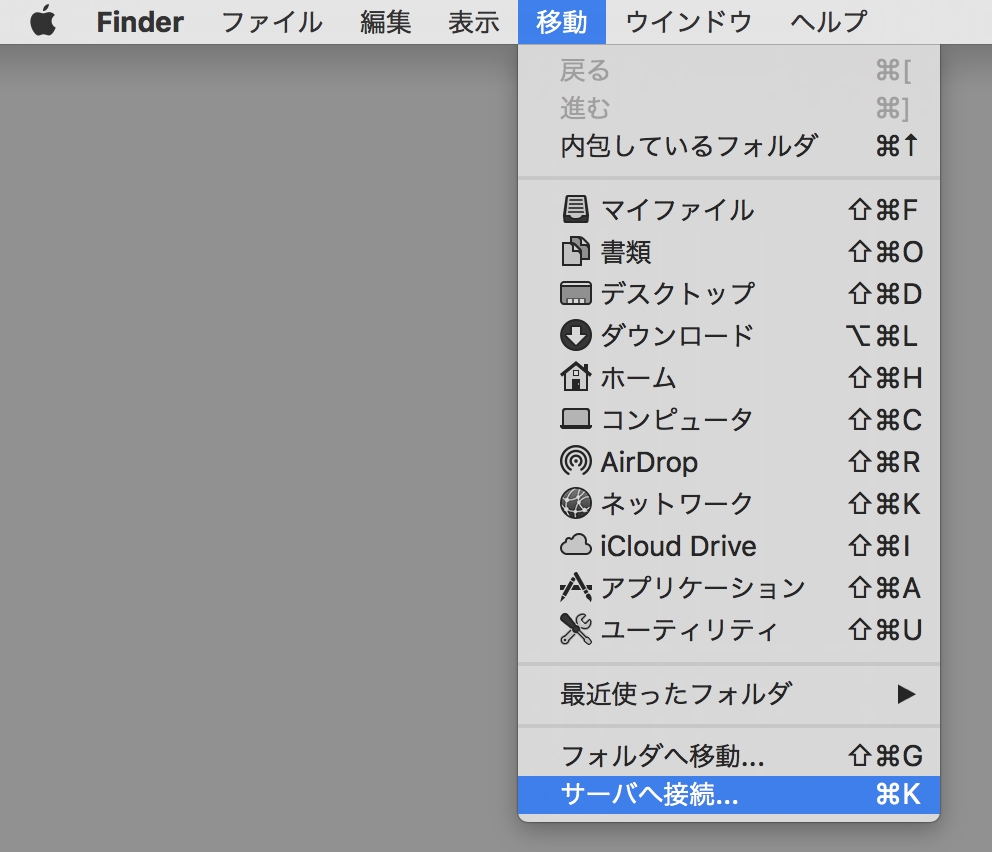The height and width of the screenshot is (852, 992).
Task: Click the Downloads (ダウンロード) arrow icon
Action: tap(576, 336)
